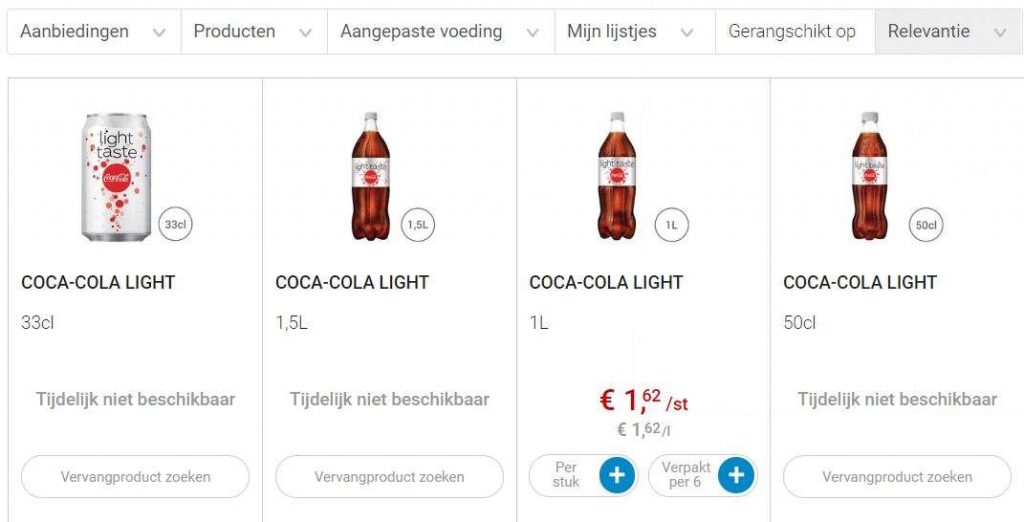This screenshot has height=522, width=1024.
Task: Expand the Producten filter dropdown
Action: [x=253, y=32]
